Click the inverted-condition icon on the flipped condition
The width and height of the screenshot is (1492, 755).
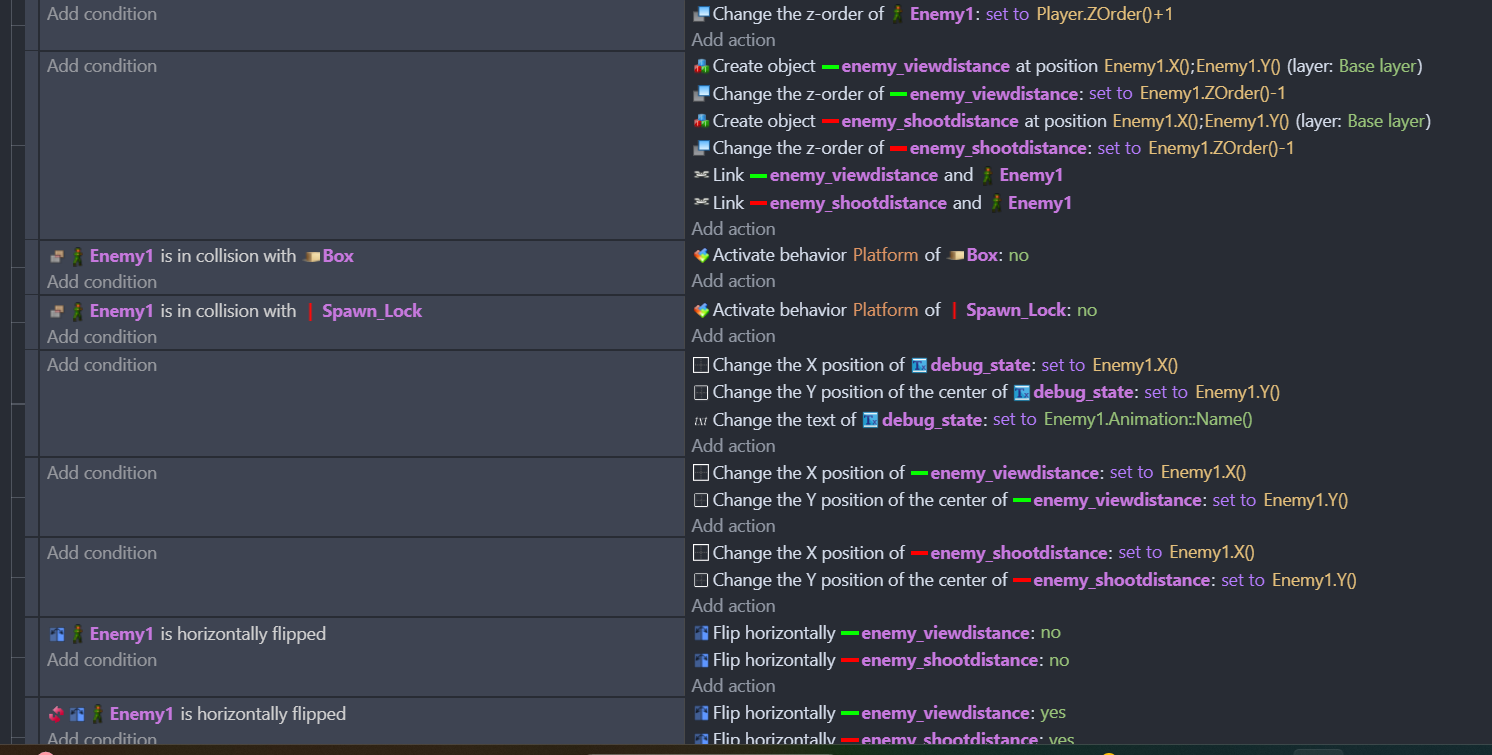click(x=57, y=714)
